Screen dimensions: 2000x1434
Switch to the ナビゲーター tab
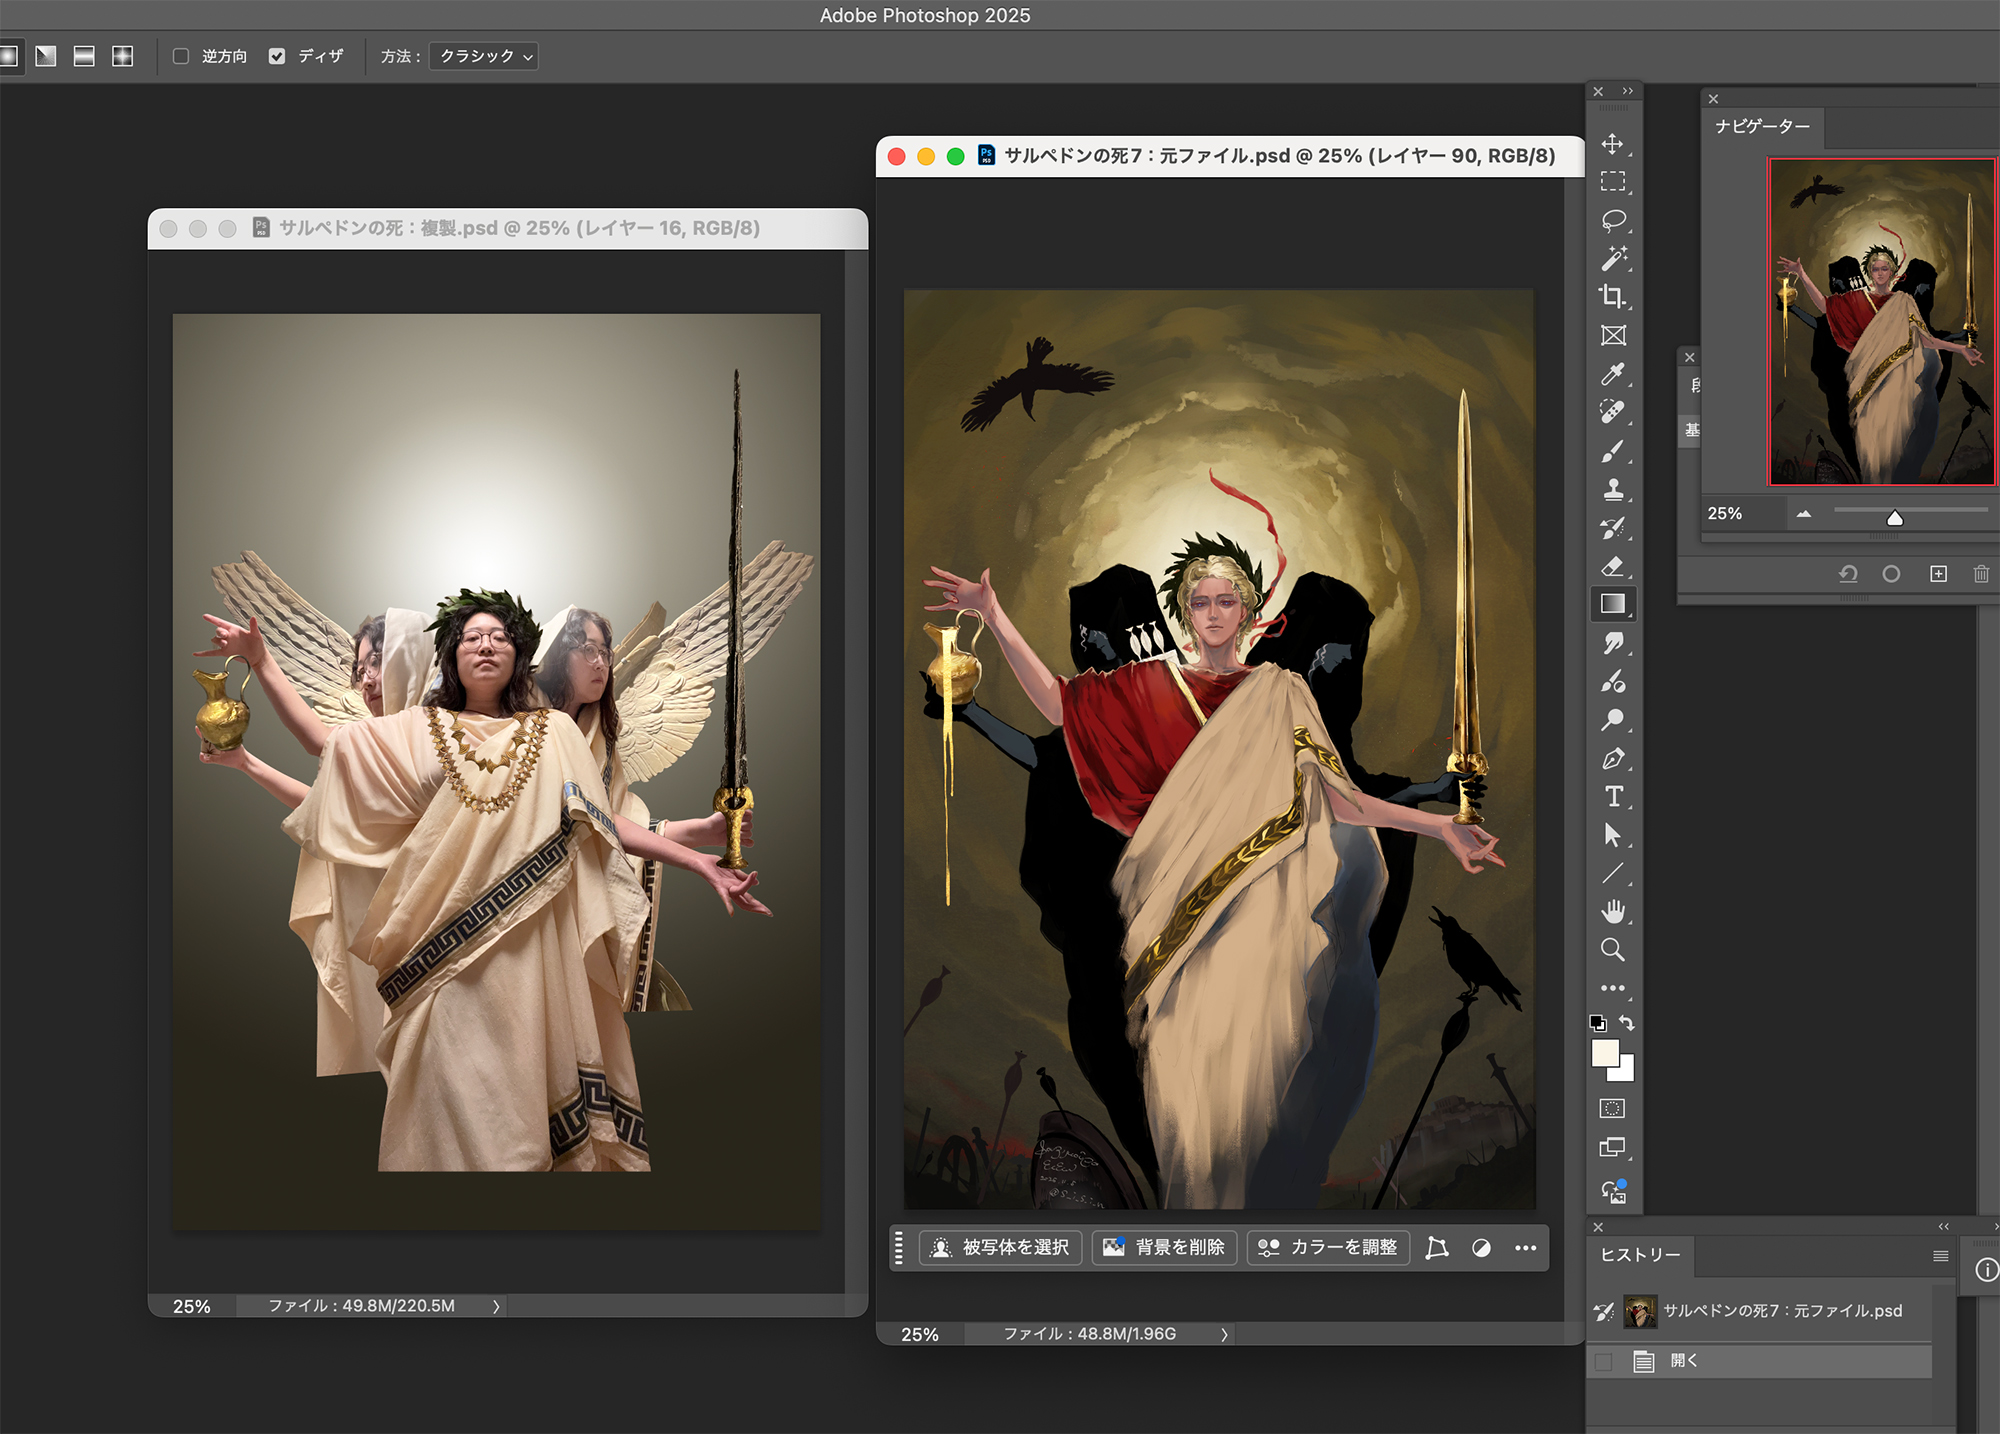[1762, 127]
